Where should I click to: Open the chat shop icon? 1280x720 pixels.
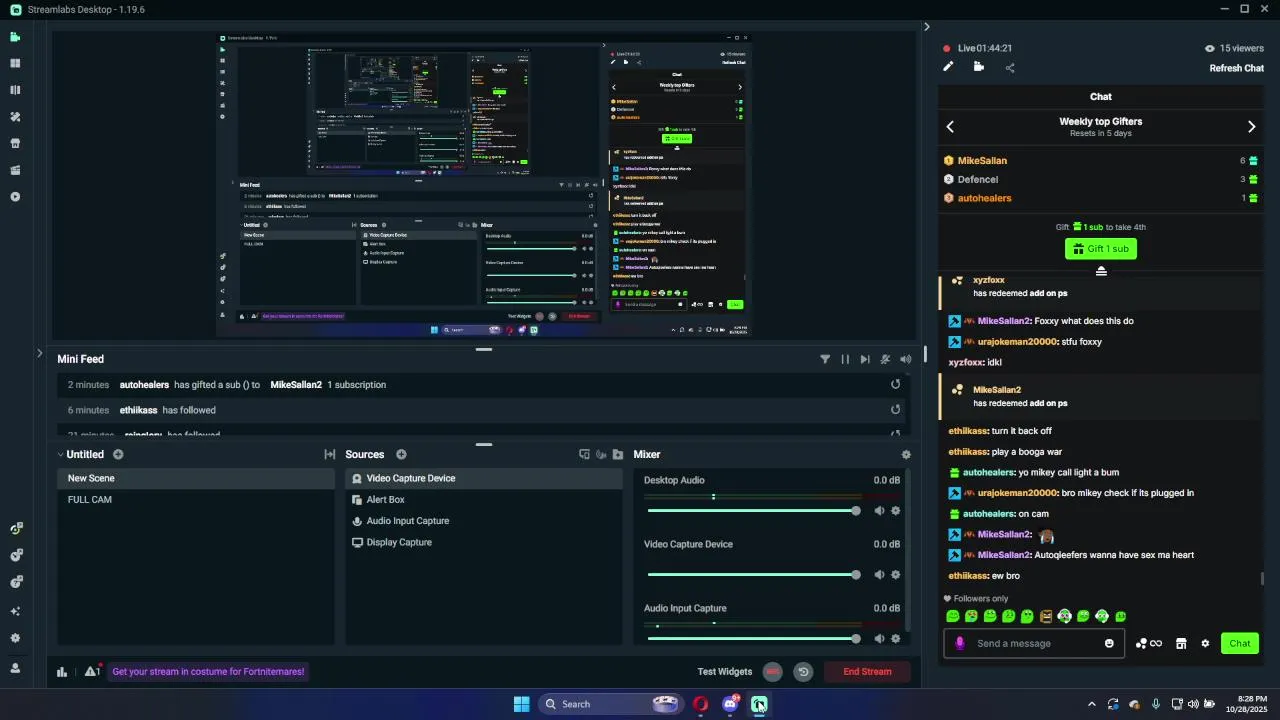coord(1181,643)
